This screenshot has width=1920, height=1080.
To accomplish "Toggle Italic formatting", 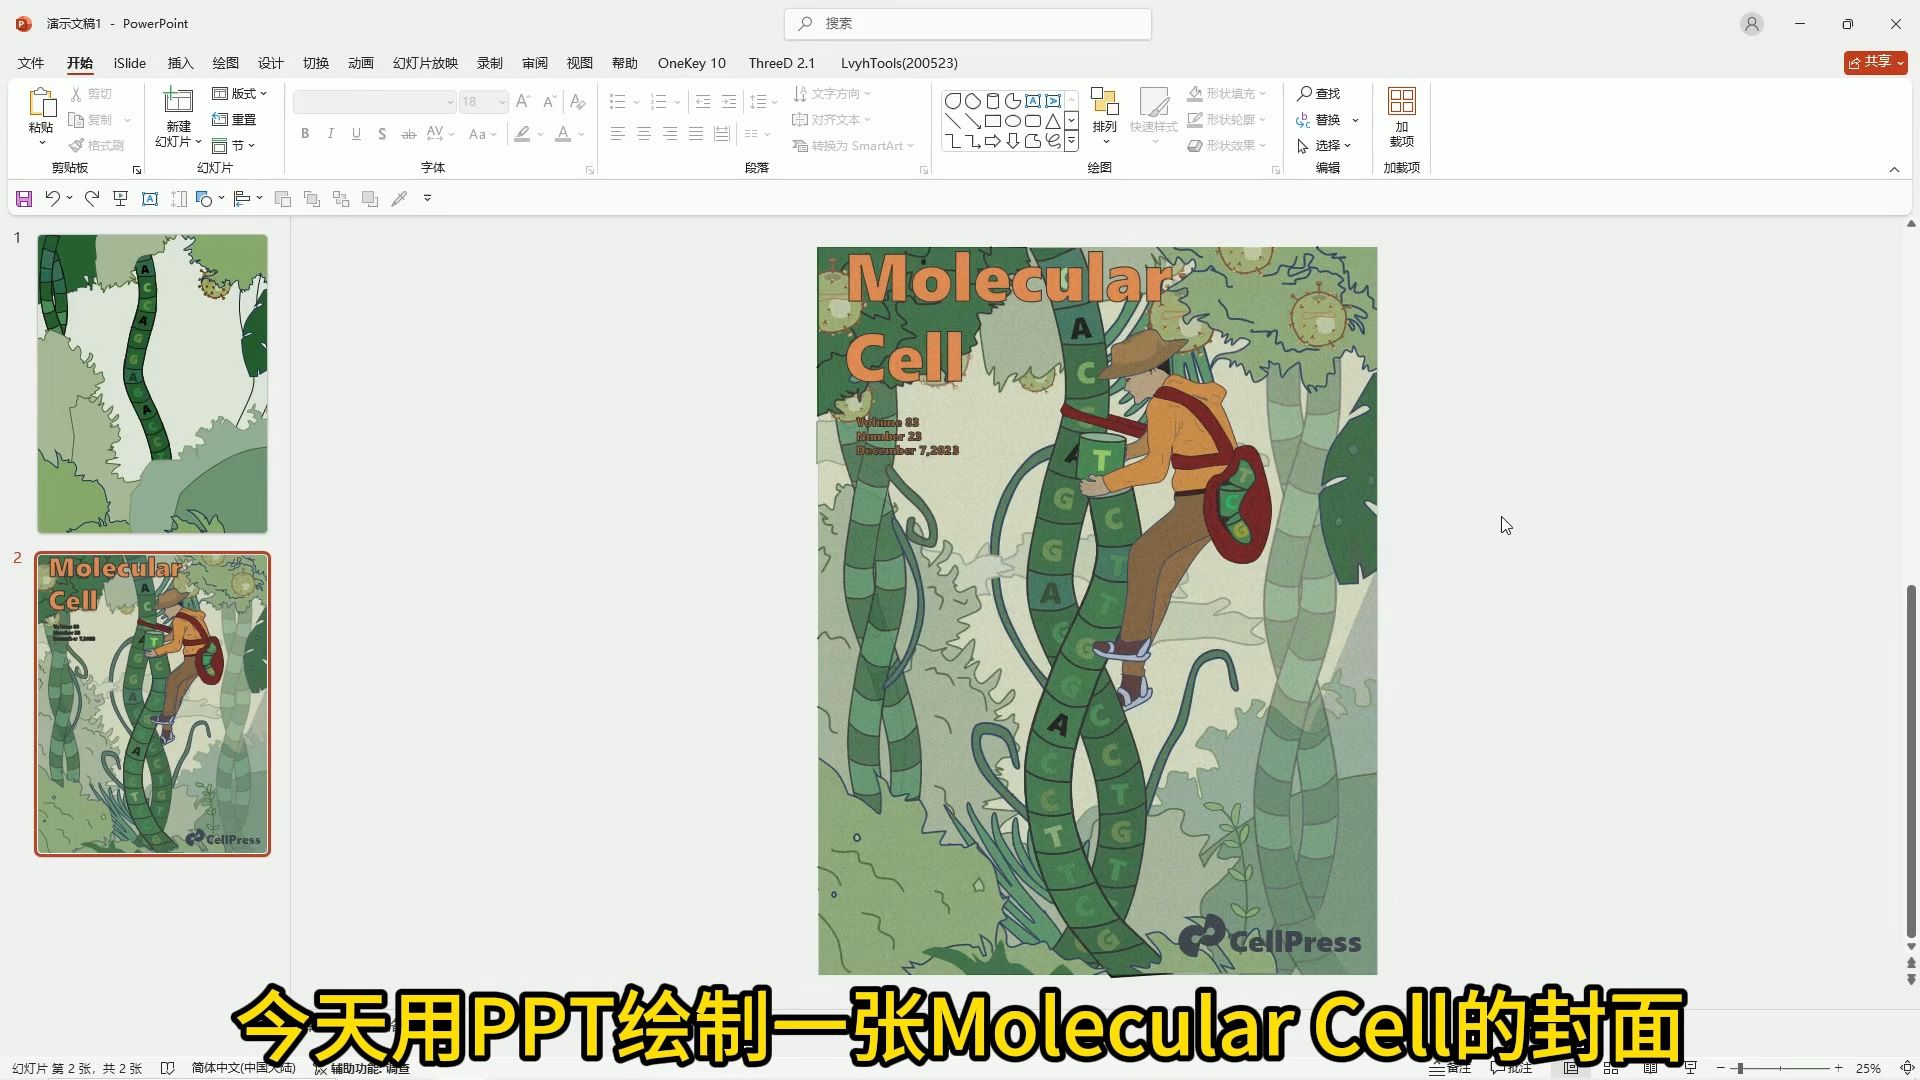I will click(x=331, y=134).
